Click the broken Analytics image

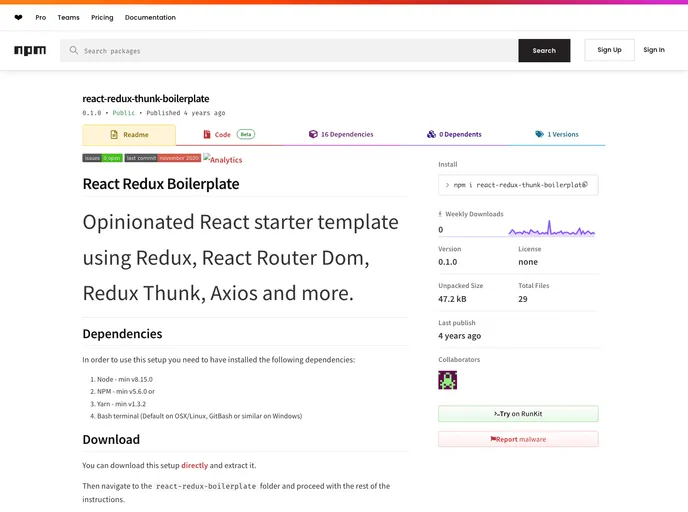point(222,159)
